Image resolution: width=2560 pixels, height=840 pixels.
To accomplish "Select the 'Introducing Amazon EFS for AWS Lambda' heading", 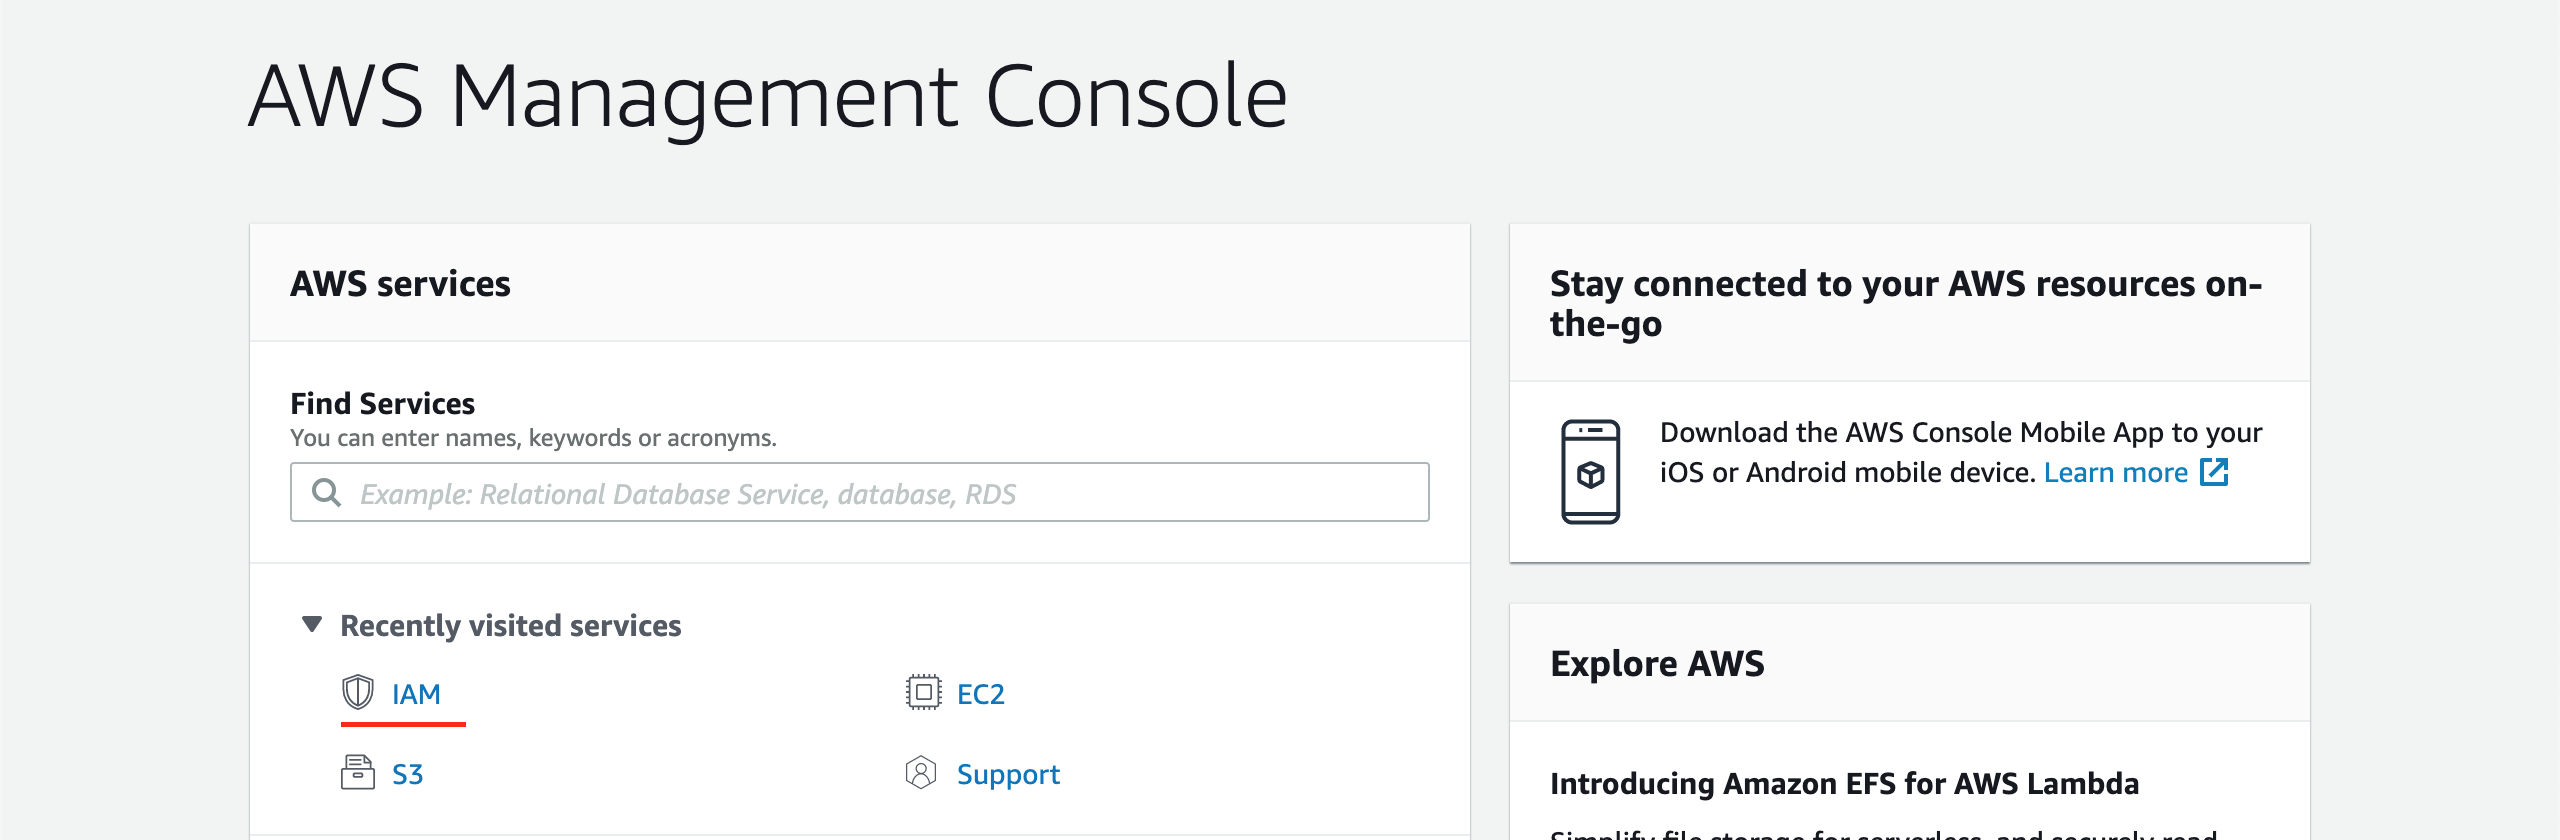I will (x=1844, y=783).
